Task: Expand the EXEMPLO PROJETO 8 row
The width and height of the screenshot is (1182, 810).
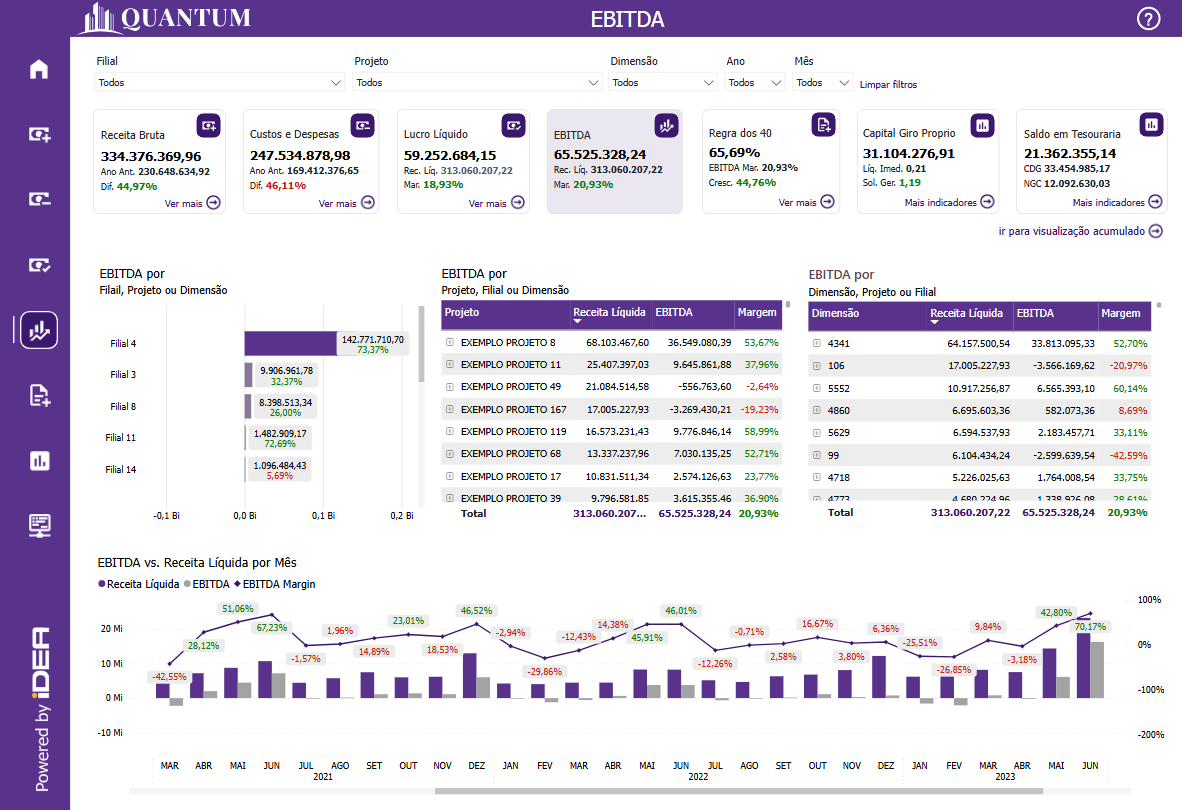Action: point(450,342)
